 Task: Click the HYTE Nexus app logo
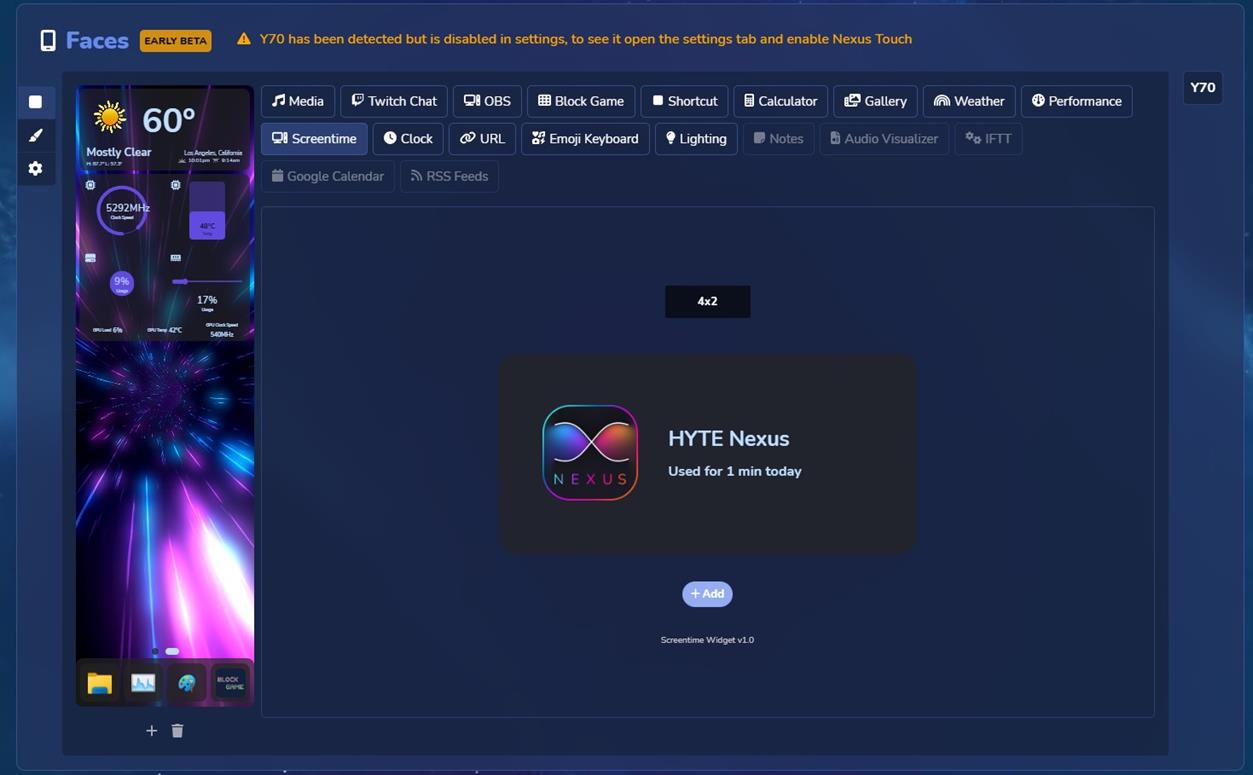coord(590,453)
